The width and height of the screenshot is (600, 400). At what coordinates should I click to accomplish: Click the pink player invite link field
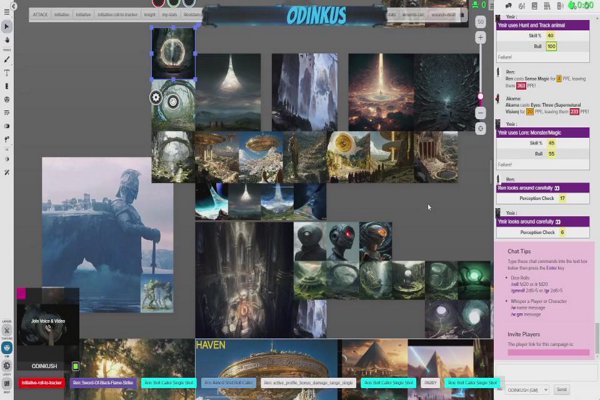(548, 353)
